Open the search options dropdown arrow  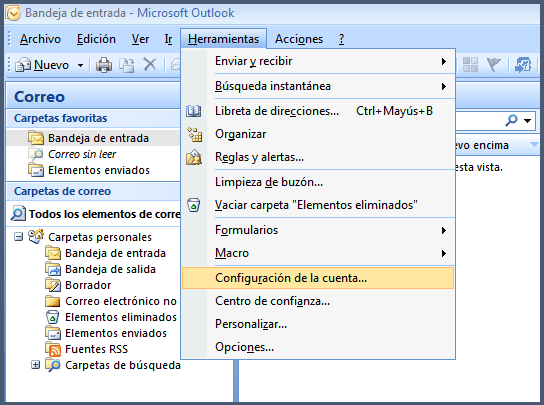point(528,121)
